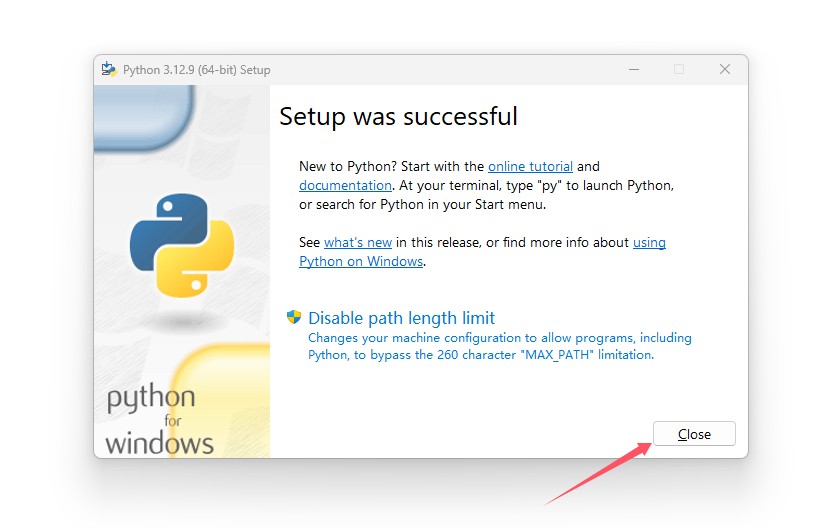The width and height of the screenshot is (837, 529).
Task: Click the greyed-out maximize window button
Action: (678, 69)
